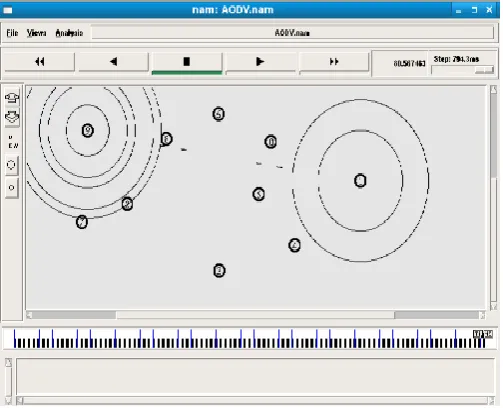
Task: Click the small circle tool button
Action: [12, 188]
